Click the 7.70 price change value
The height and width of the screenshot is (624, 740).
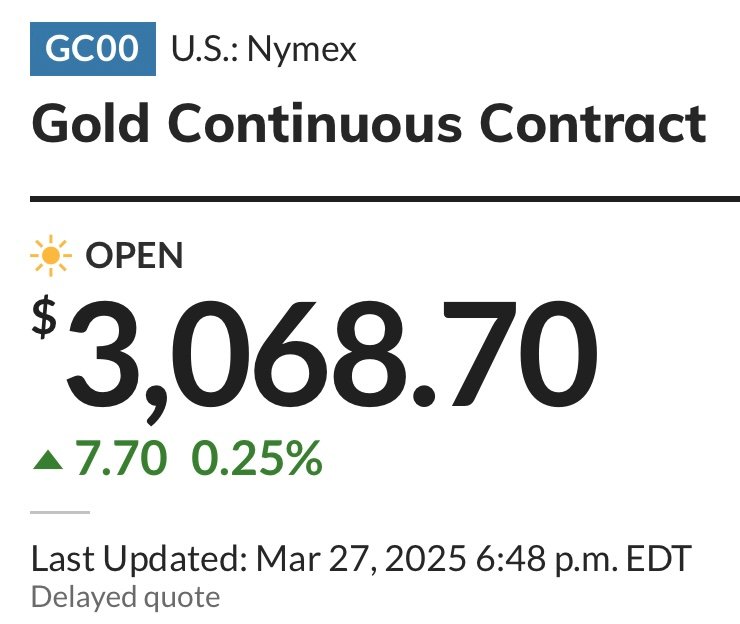tap(122, 457)
